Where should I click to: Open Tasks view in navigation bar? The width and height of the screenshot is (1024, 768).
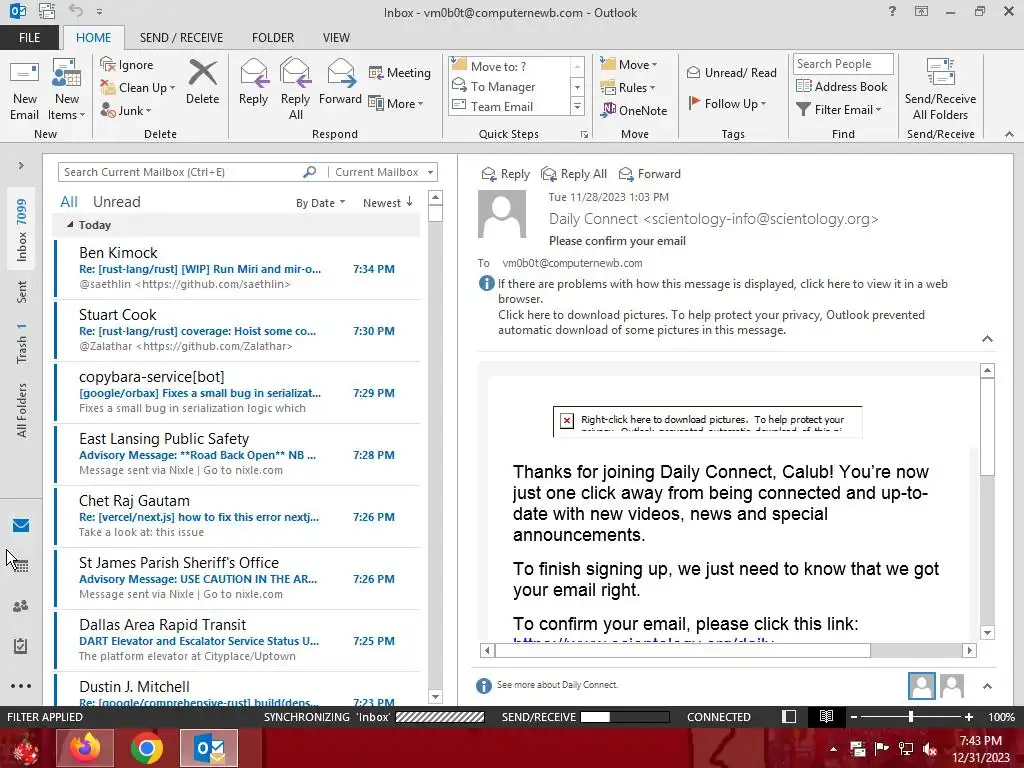click(21, 646)
